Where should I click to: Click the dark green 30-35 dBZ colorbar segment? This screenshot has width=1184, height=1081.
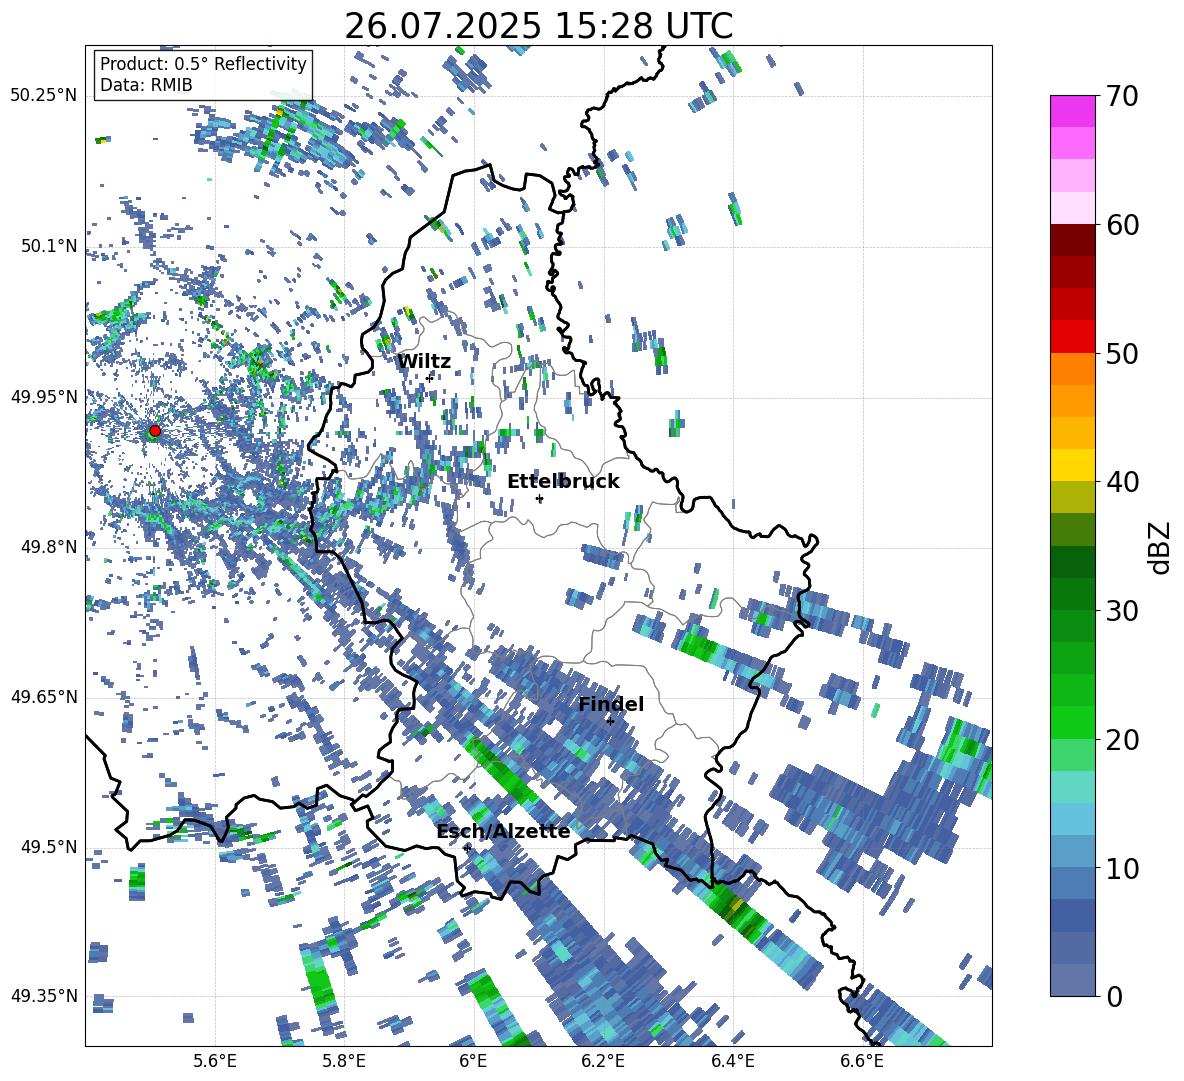[x=1072, y=562]
